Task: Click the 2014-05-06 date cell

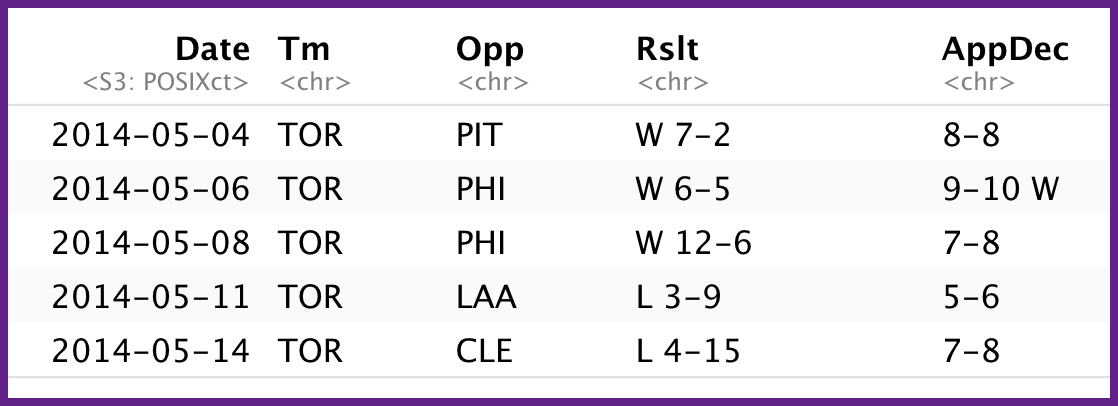Action: [150, 189]
